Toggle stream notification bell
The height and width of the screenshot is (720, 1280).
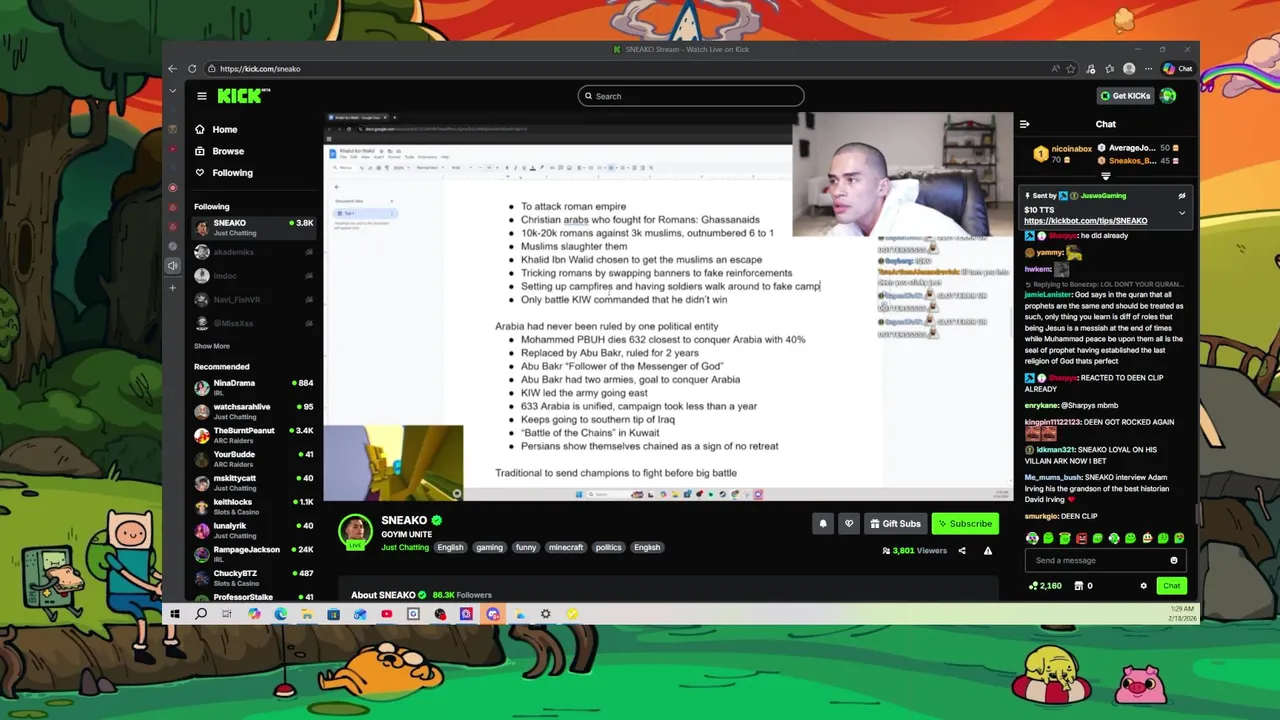(x=823, y=523)
